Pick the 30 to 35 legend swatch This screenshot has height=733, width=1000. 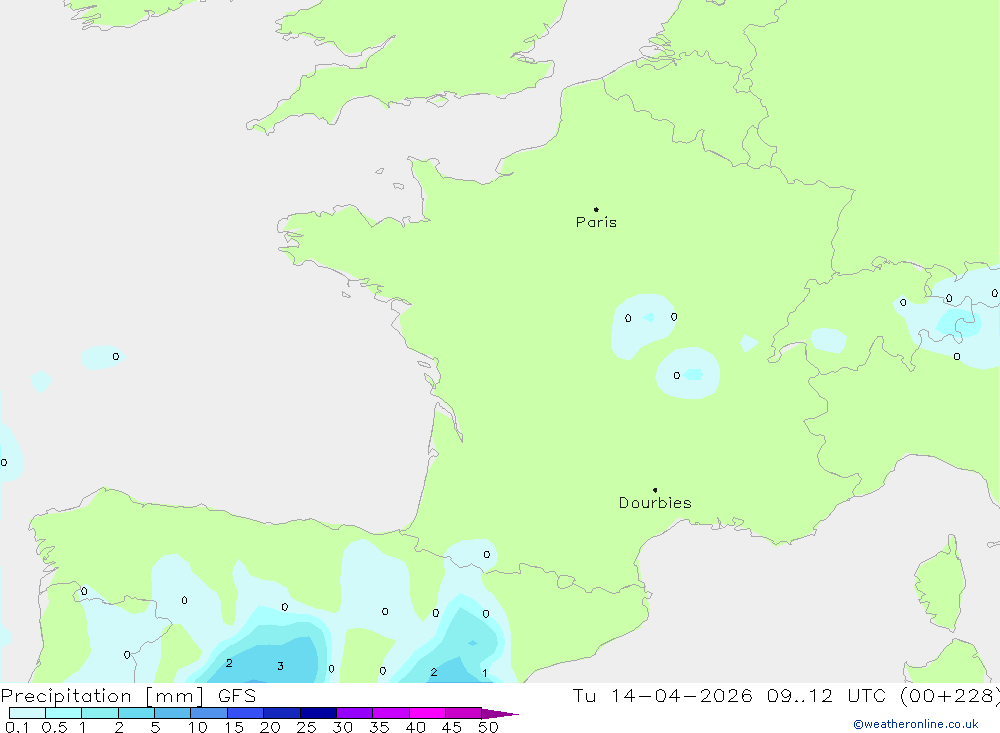point(355,713)
